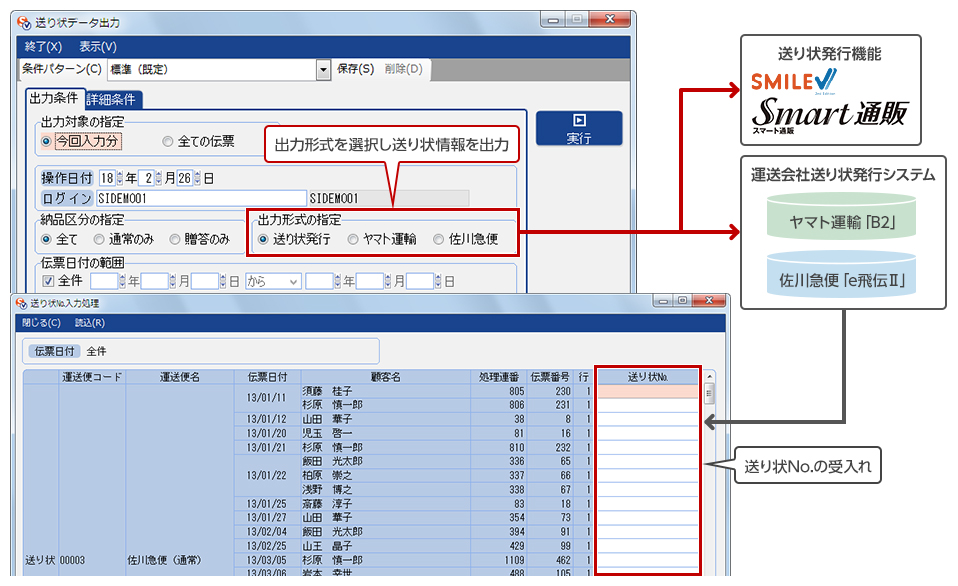Screen dimensions: 958x586
Task: Click the customer name 斎藤 淳子
Action: coord(327,504)
